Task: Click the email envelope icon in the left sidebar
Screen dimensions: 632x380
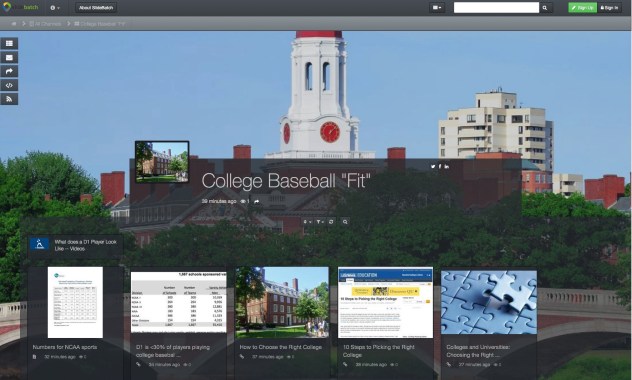Action: [9, 58]
